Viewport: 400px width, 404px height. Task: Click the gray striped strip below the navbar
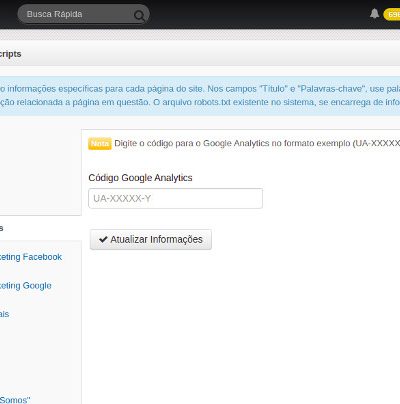tap(200, 35)
